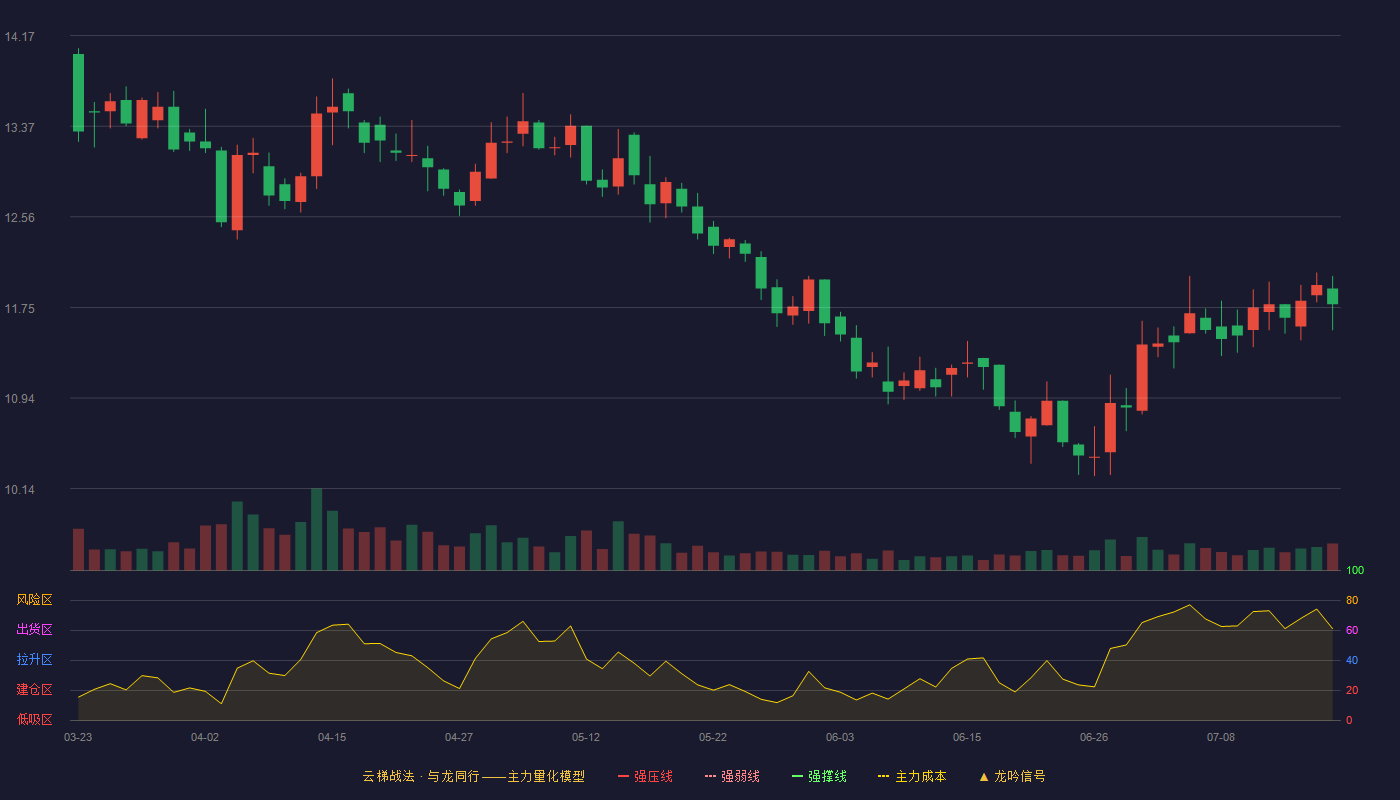Click the 10.14 price axis label
1400x800 pixels.
coord(19,489)
